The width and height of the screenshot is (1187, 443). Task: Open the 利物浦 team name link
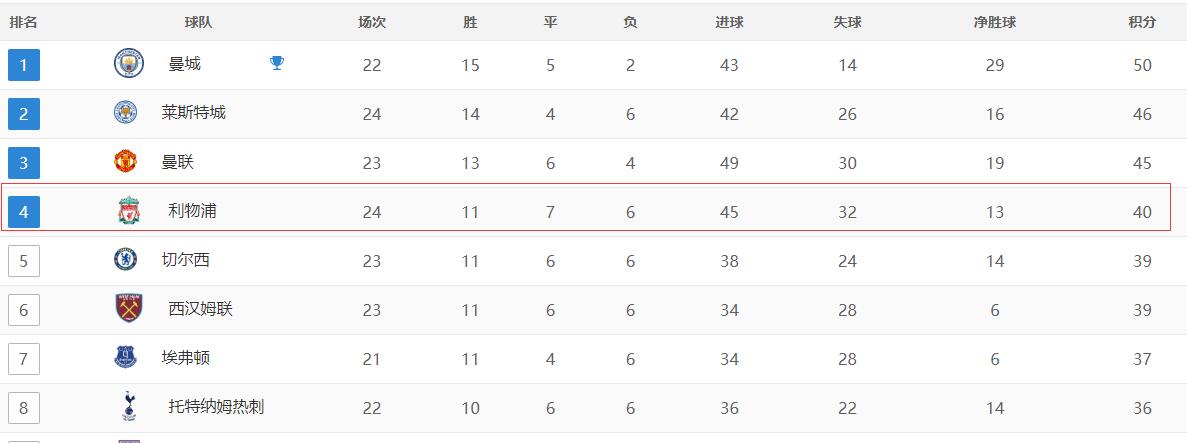[x=192, y=211]
